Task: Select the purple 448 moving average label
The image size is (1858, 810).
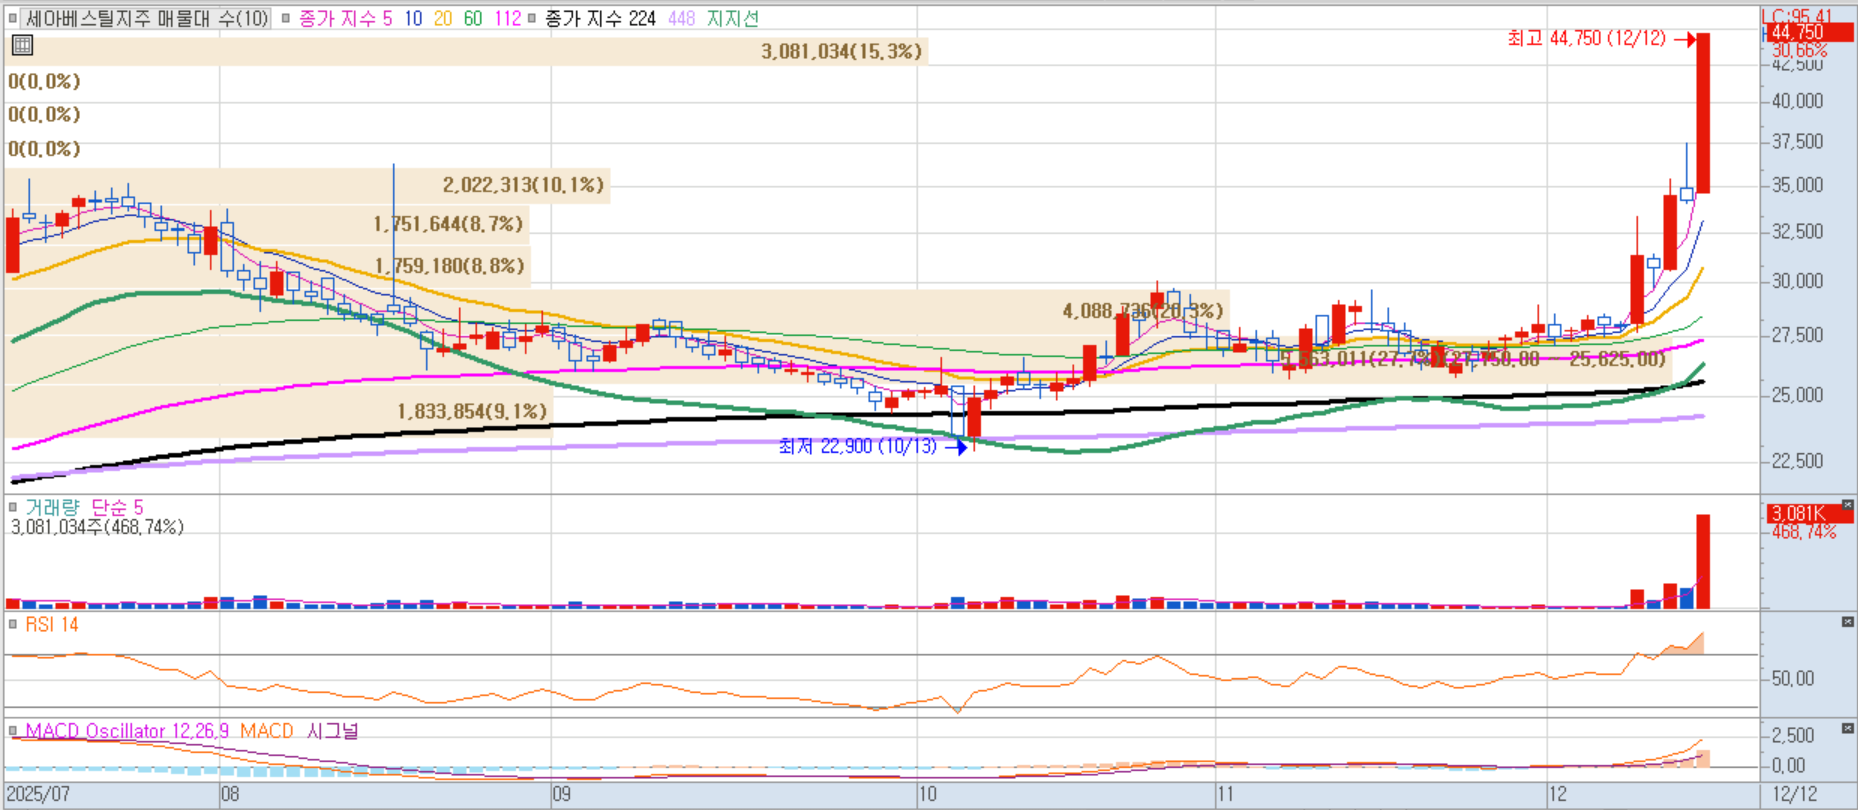Action: coord(682,18)
